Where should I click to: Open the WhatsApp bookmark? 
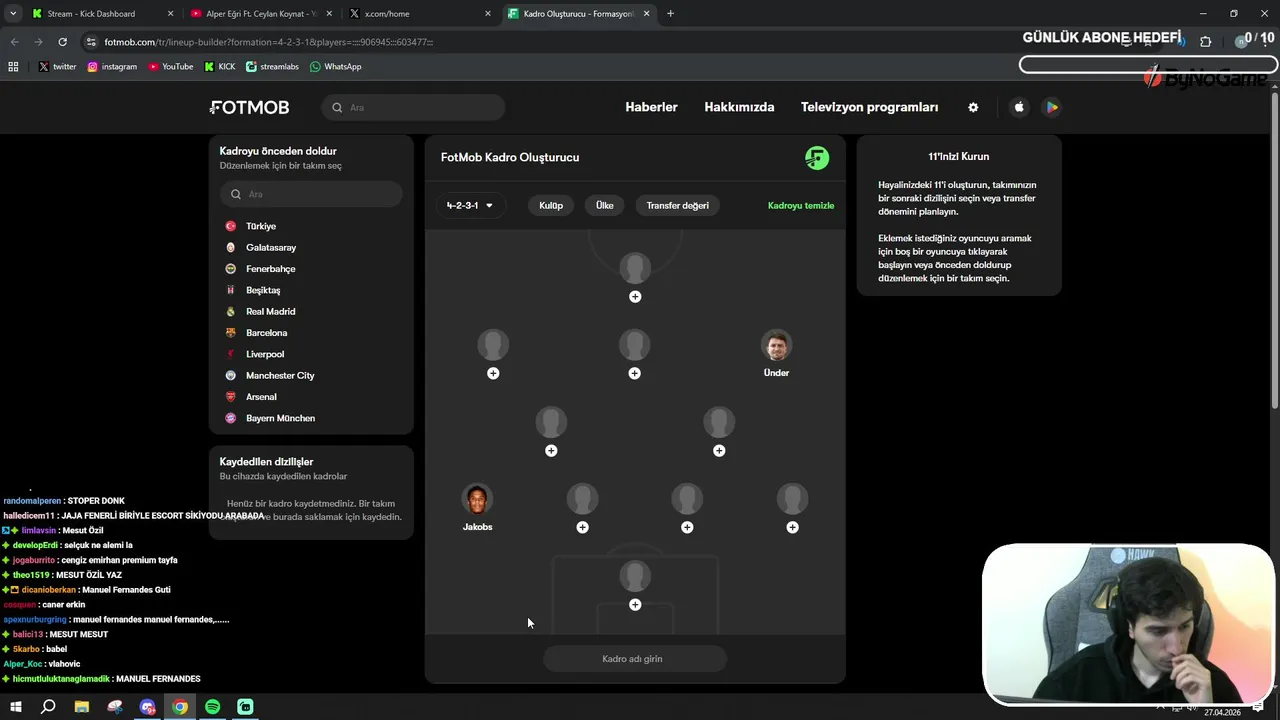click(336, 66)
